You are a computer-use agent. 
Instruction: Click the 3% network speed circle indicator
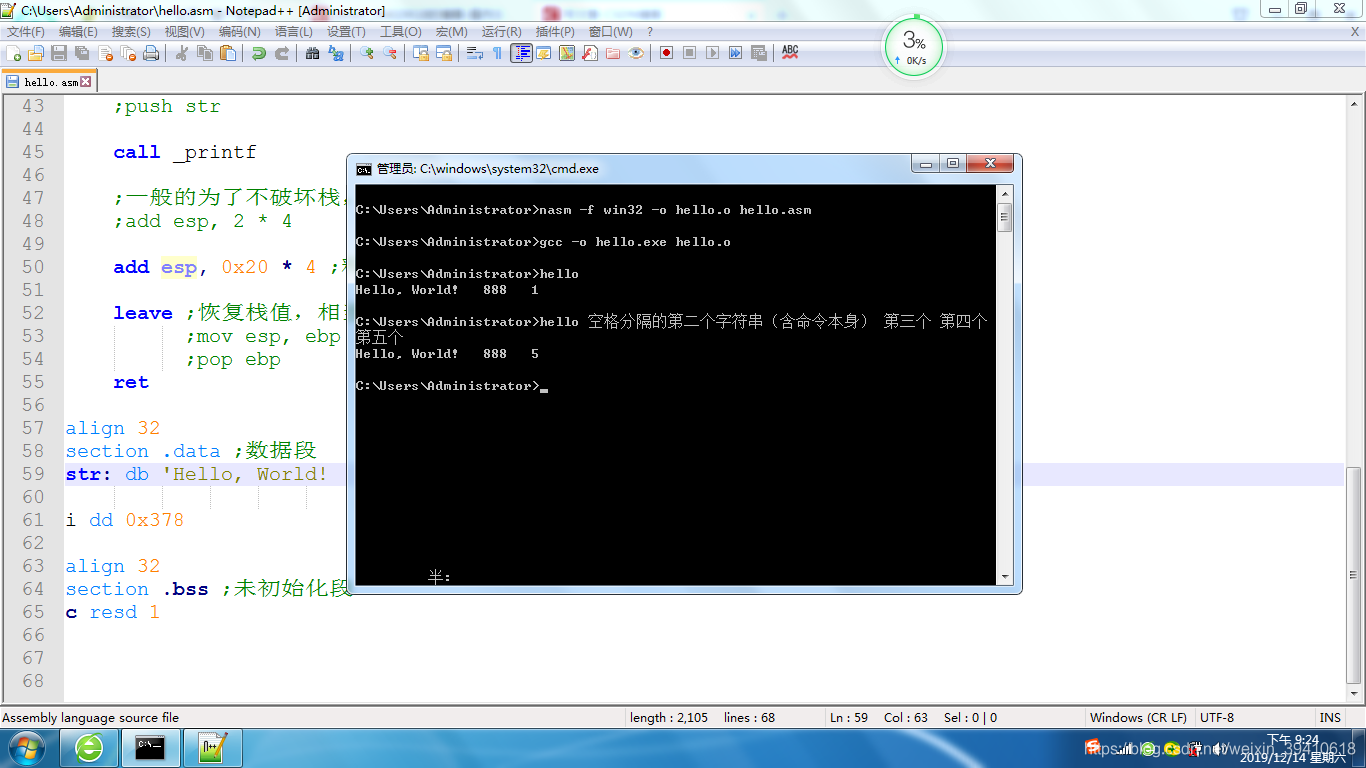coord(913,45)
